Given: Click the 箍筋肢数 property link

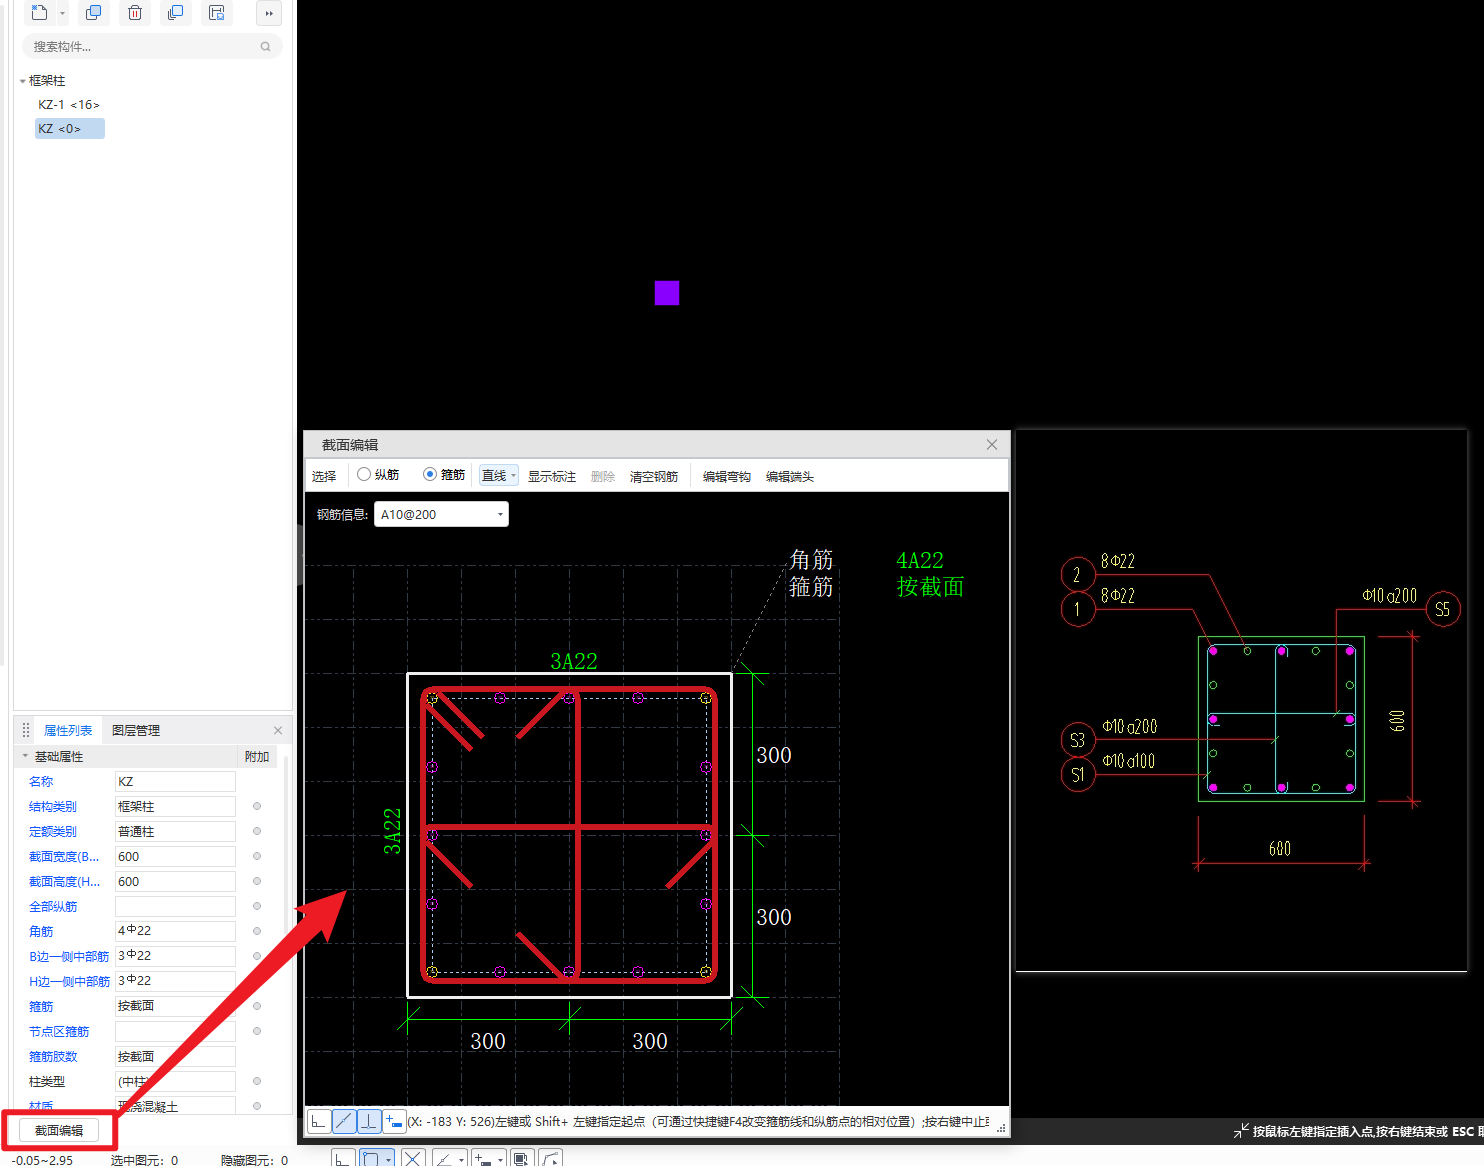Looking at the screenshot, I should [x=53, y=1056].
